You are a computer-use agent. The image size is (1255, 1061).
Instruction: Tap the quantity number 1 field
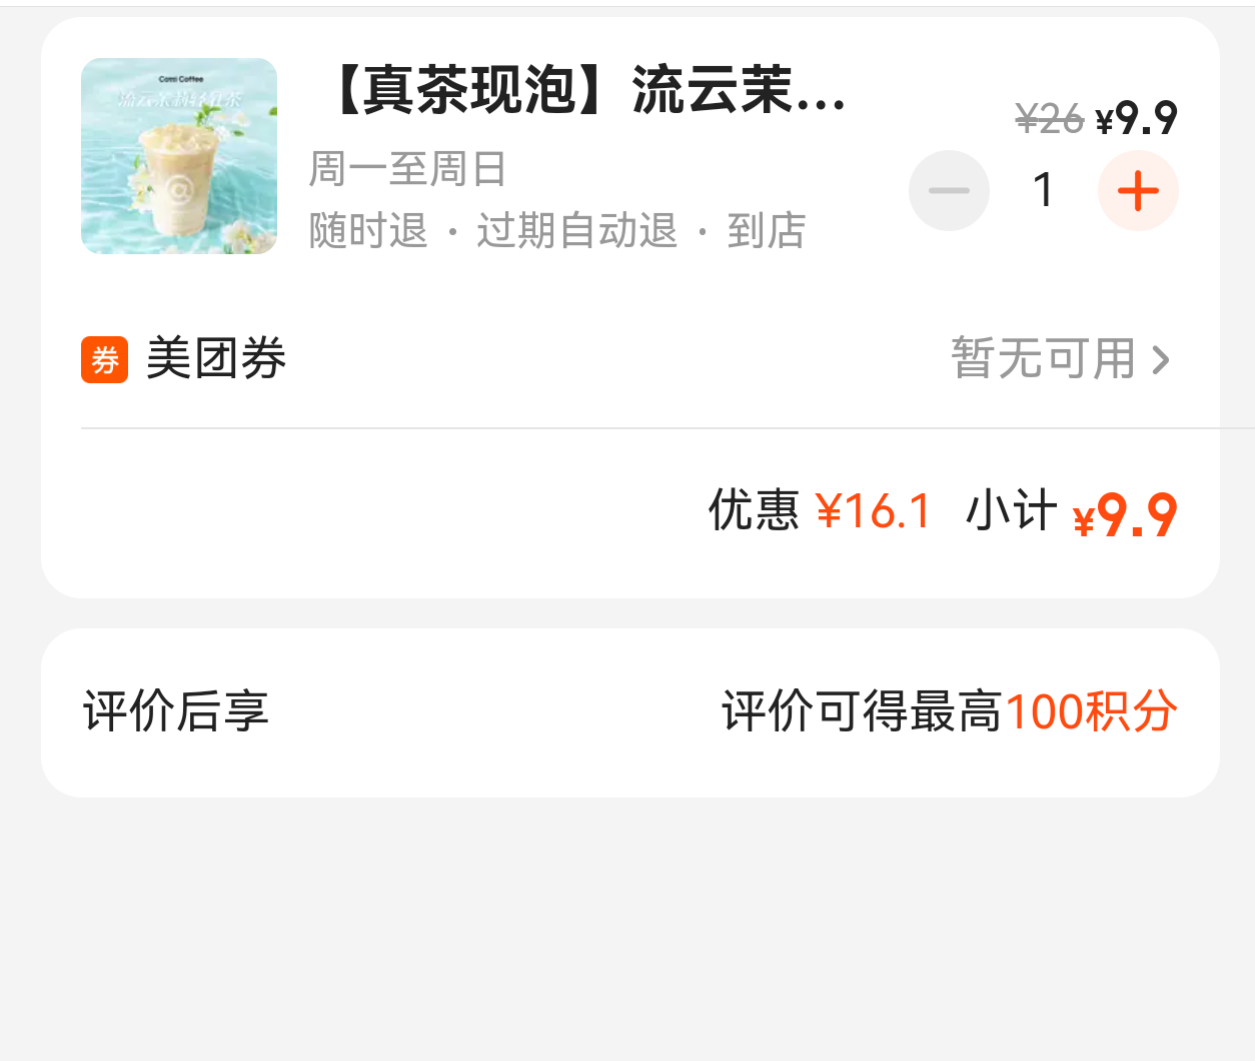click(1044, 190)
